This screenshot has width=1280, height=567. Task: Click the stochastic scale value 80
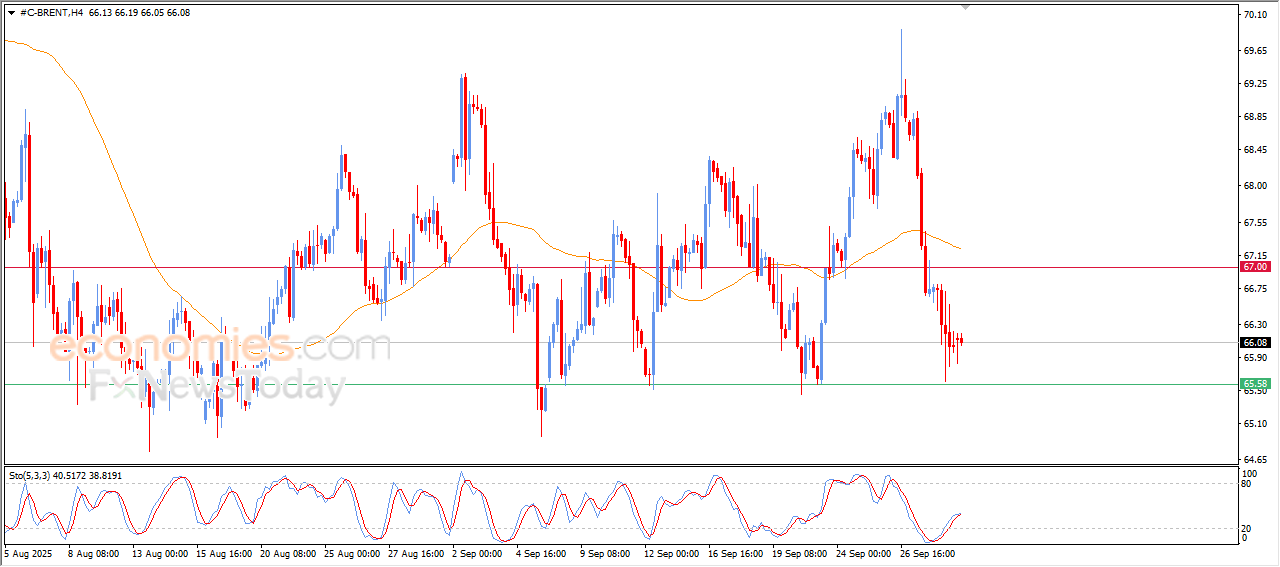coord(1245,484)
